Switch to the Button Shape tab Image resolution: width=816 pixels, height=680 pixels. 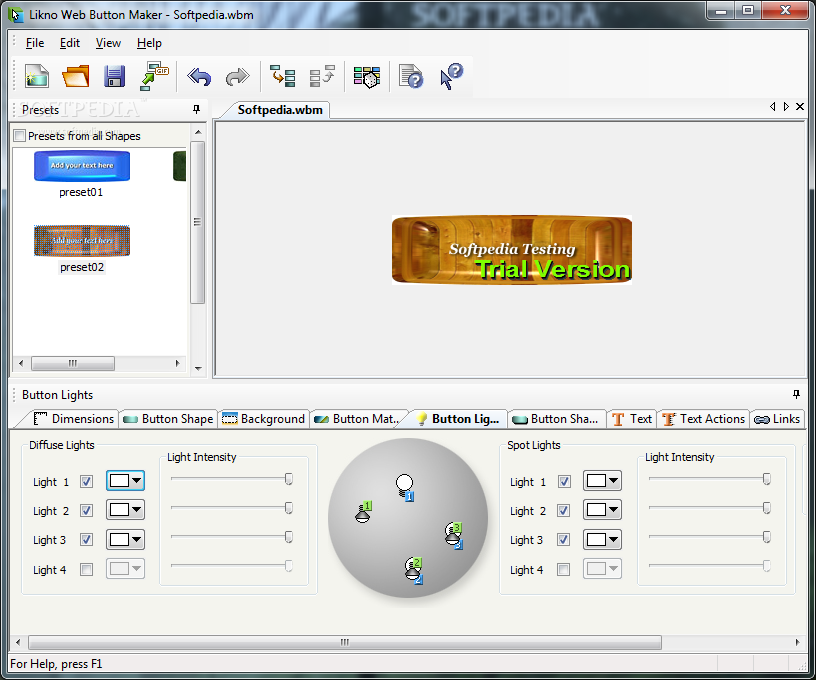tap(169, 419)
